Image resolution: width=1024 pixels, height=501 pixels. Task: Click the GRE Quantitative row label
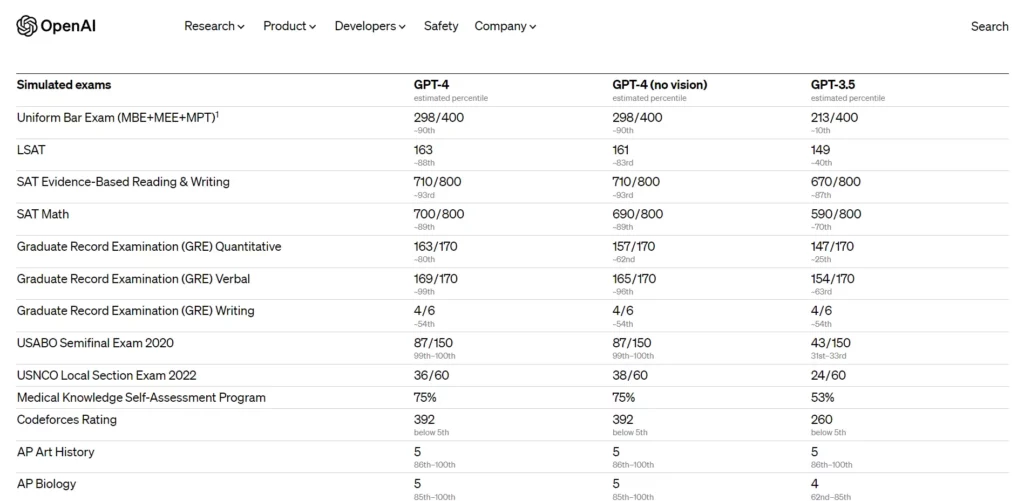coord(149,247)
